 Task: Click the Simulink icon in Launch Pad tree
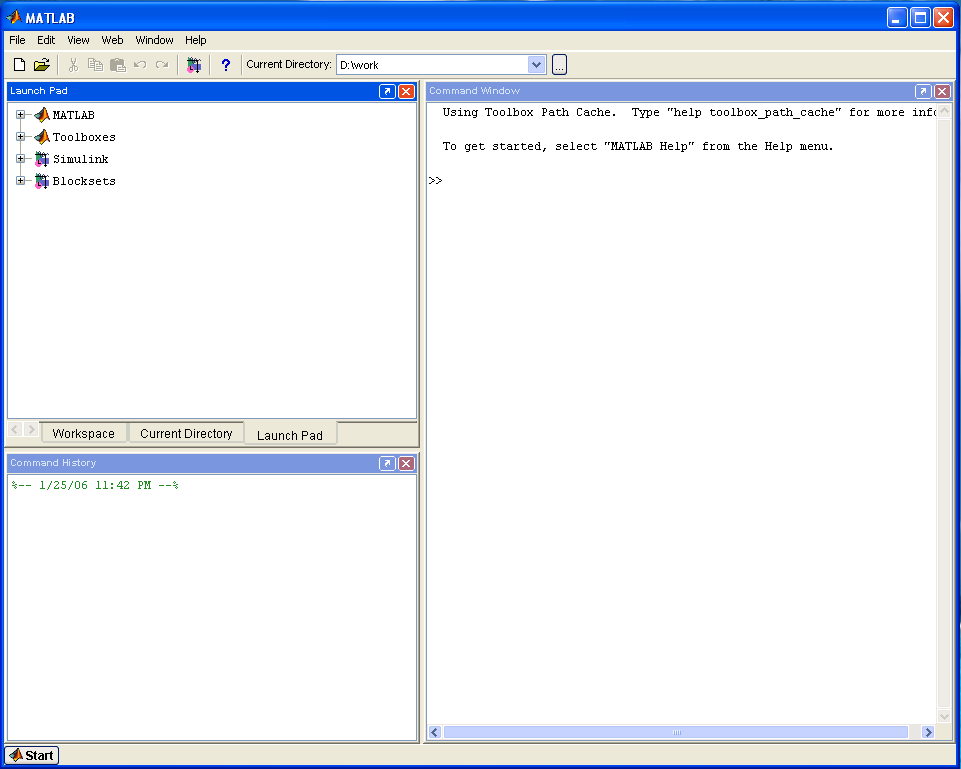[42, 159]
